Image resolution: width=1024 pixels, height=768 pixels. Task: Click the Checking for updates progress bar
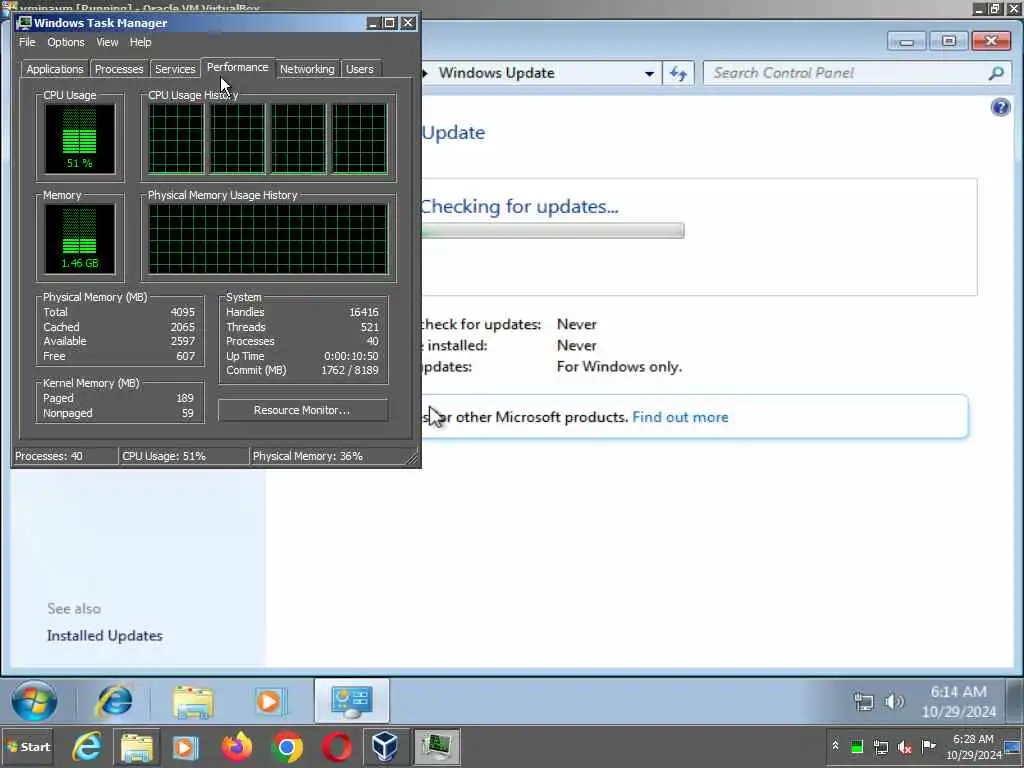552,231
